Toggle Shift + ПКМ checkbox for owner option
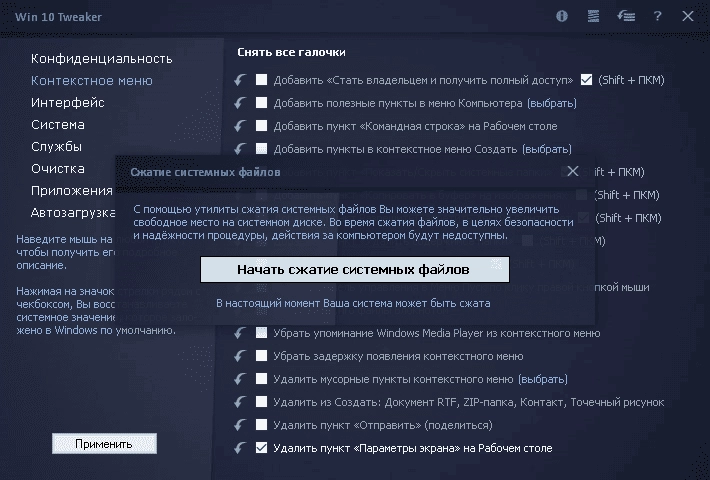Screen dimensions: 710x480 pos(586,80)
